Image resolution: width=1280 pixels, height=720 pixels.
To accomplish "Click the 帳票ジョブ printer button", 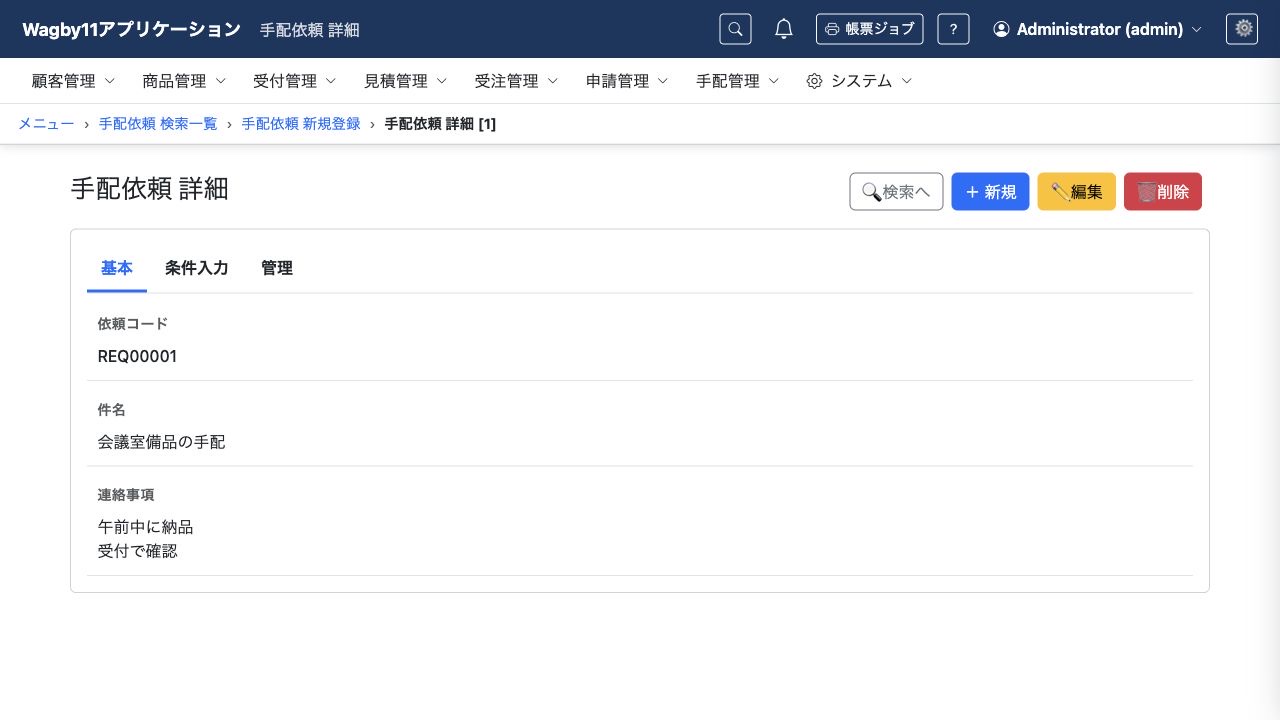I will point(869,29).
